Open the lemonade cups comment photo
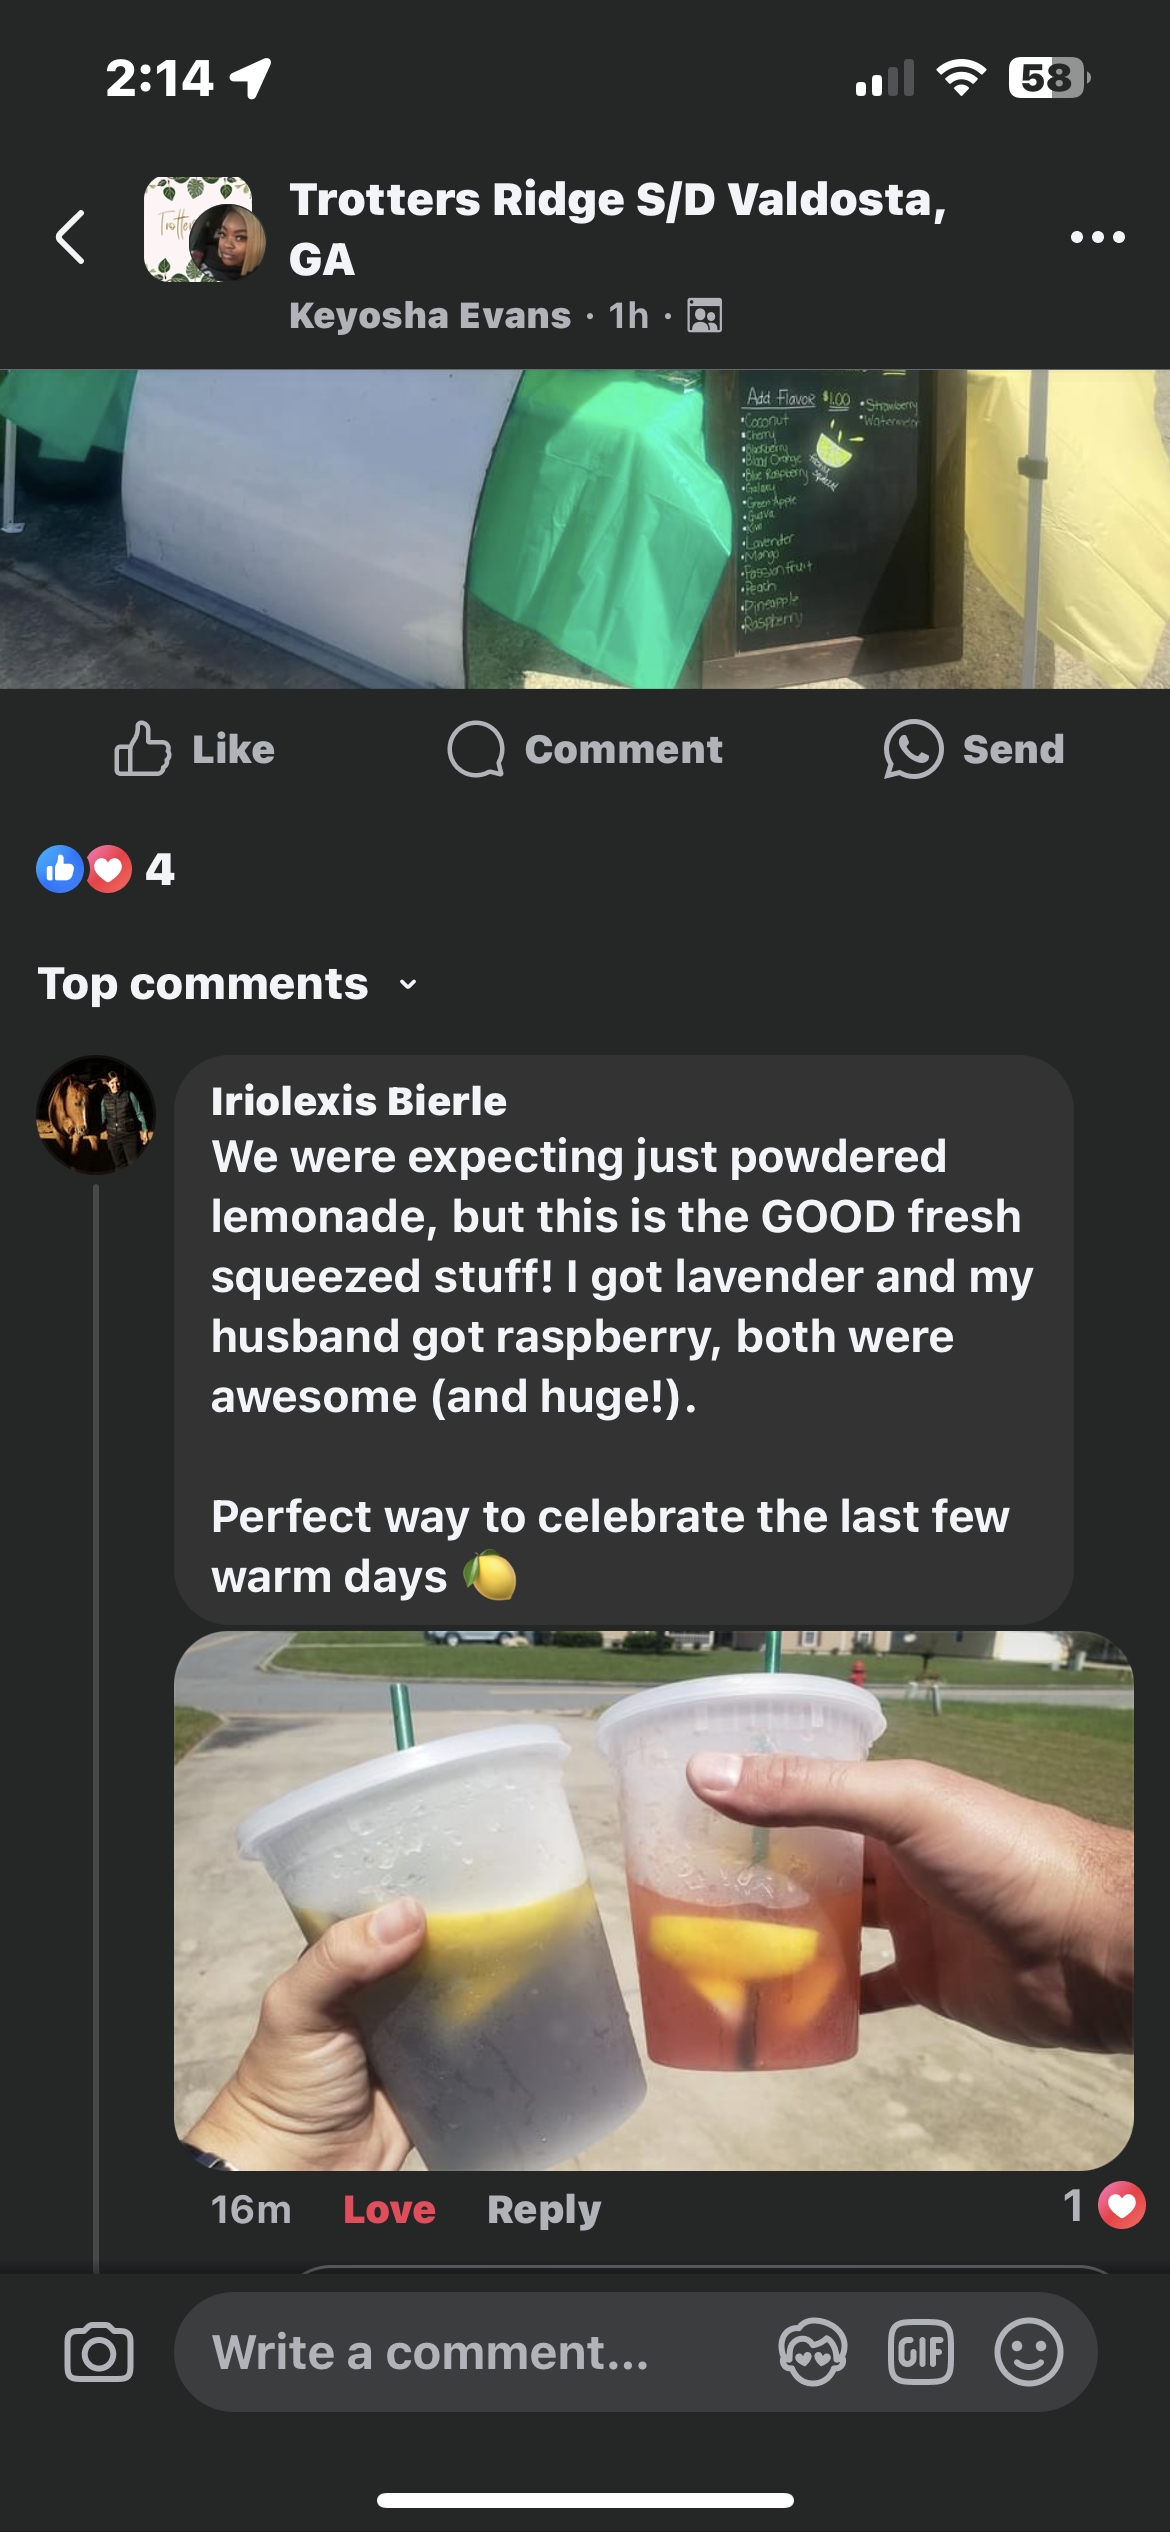 coord(653,1900)
